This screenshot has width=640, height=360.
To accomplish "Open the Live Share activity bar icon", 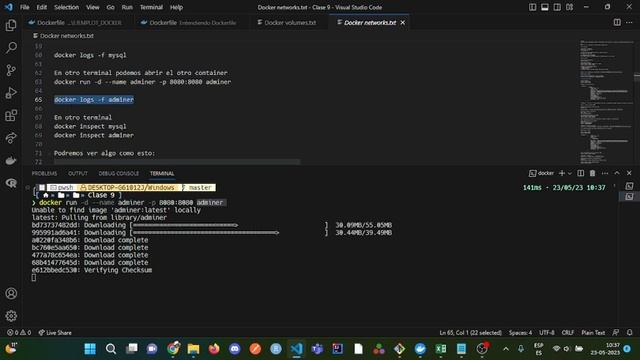I will point(11,138).
